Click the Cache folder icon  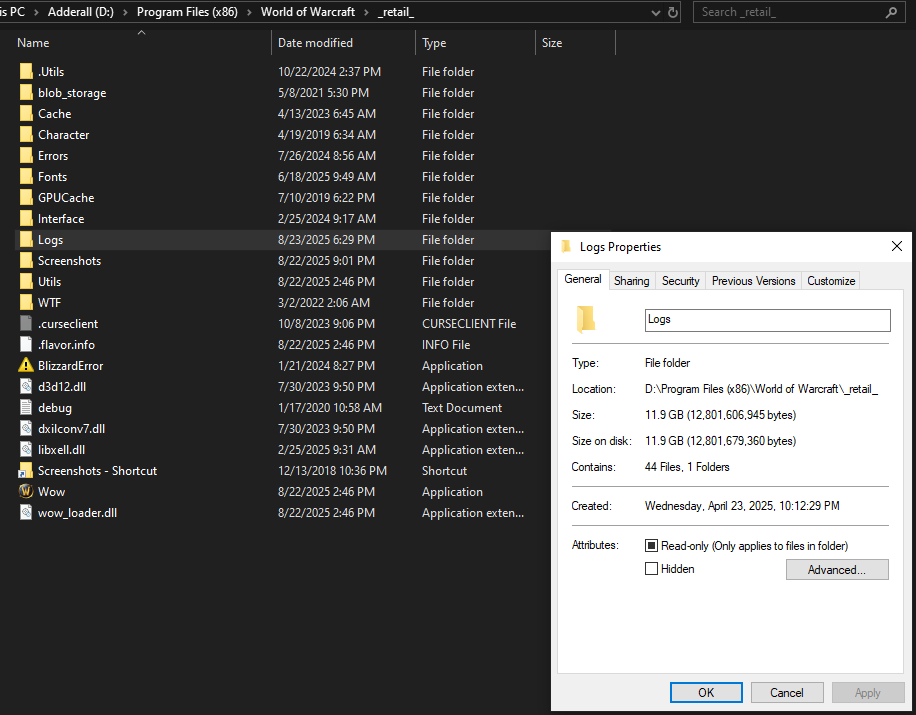[26, 113]
